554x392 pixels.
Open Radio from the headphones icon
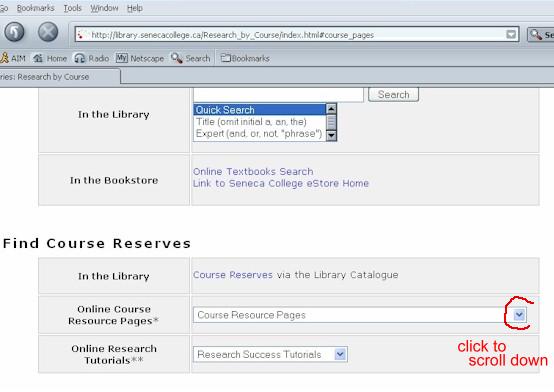92,58
